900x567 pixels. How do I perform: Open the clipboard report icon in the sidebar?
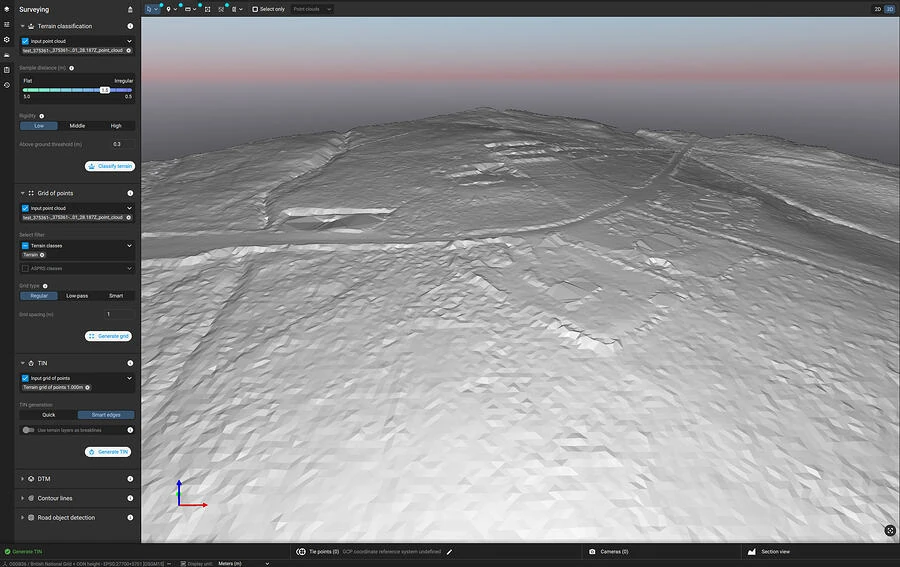pyautogui.click(x=7, y=70)
